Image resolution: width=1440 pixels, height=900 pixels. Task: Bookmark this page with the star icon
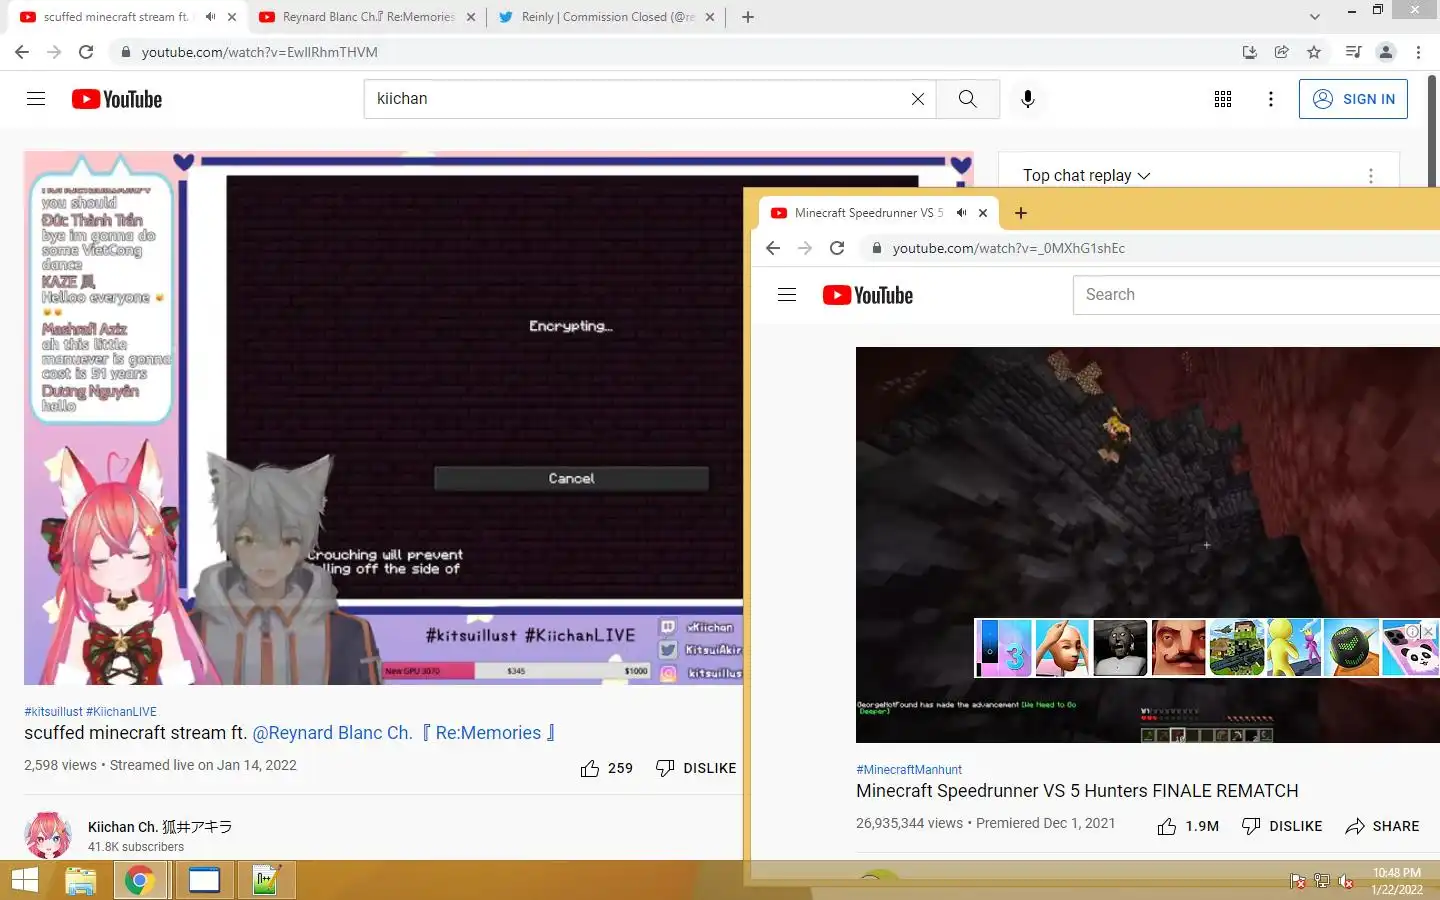[x=1314, y=52]
